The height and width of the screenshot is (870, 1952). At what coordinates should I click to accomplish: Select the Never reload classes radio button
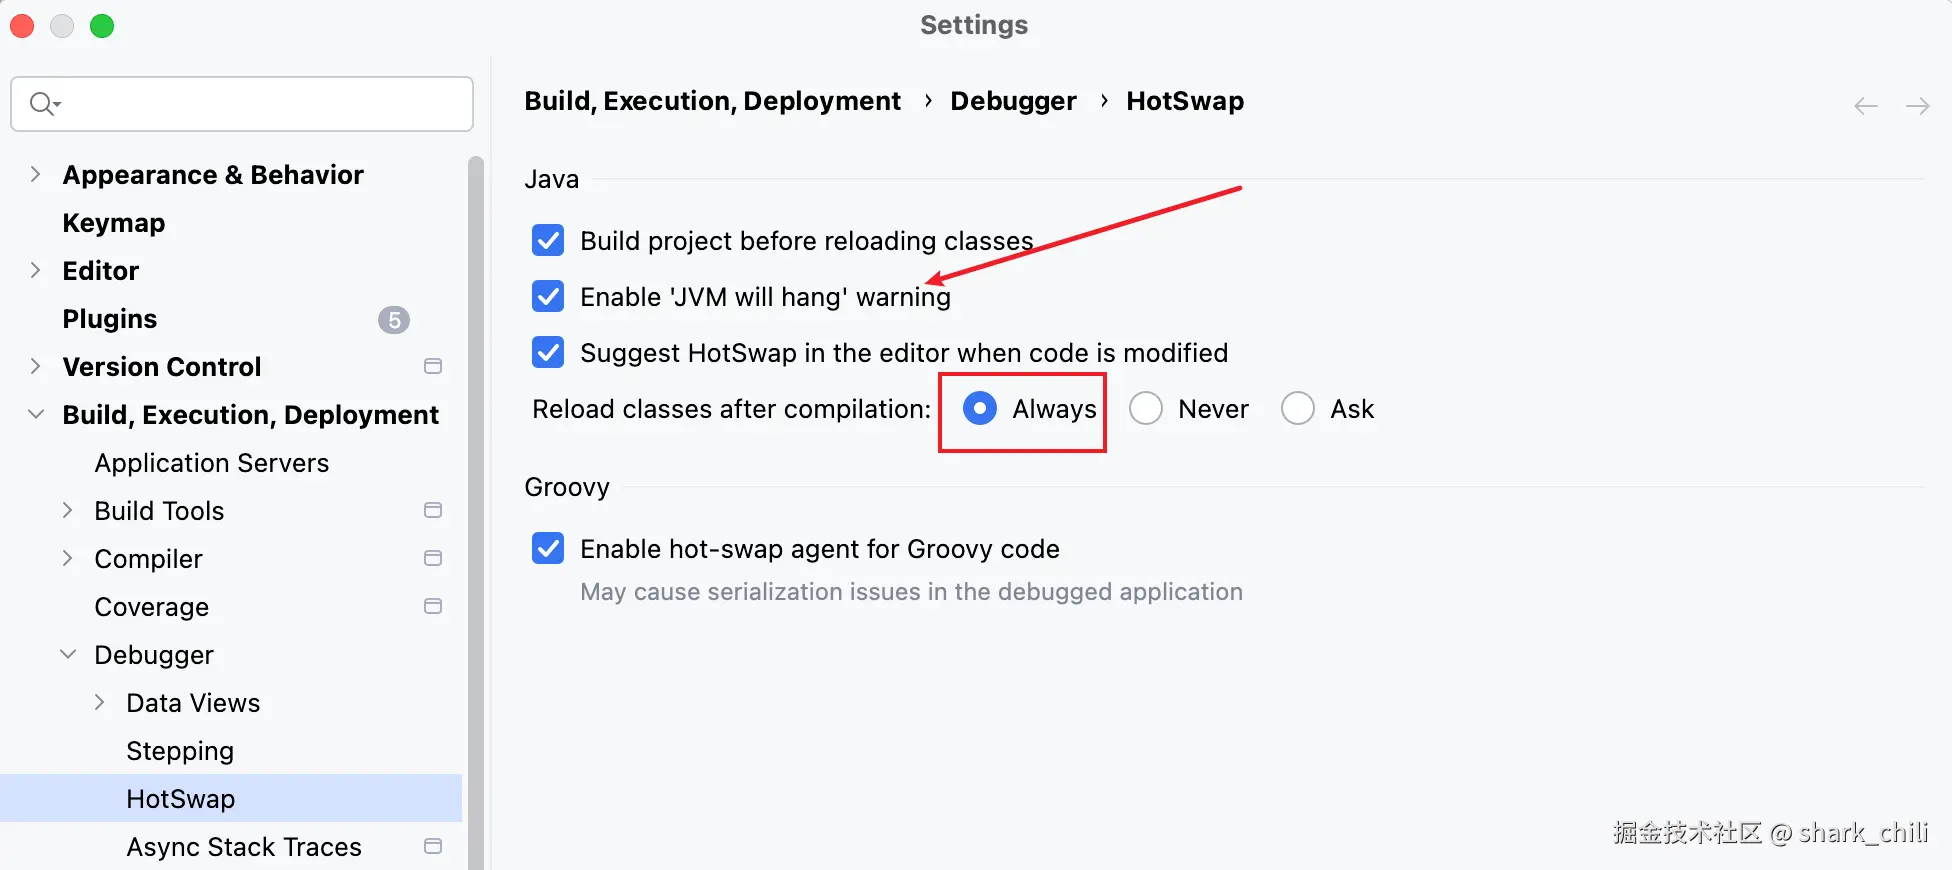coord(1146,409)
